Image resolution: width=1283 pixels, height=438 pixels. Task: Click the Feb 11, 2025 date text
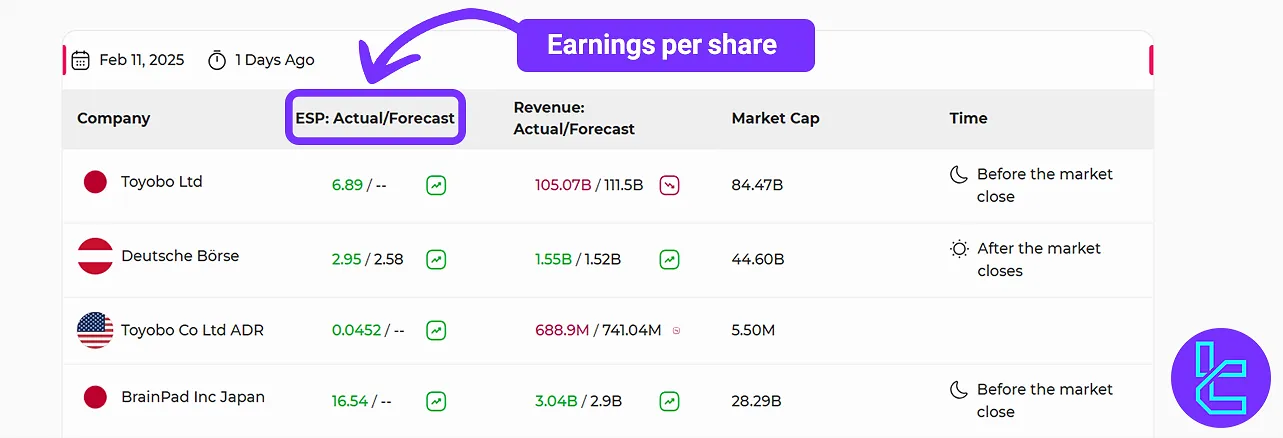142,60
